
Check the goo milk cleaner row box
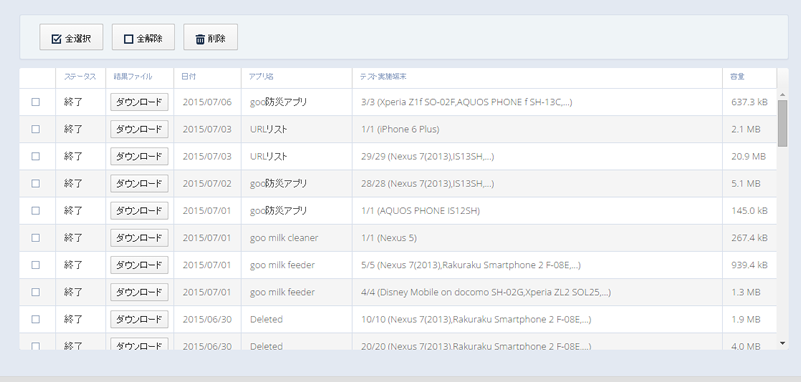(x=35, y=237)
